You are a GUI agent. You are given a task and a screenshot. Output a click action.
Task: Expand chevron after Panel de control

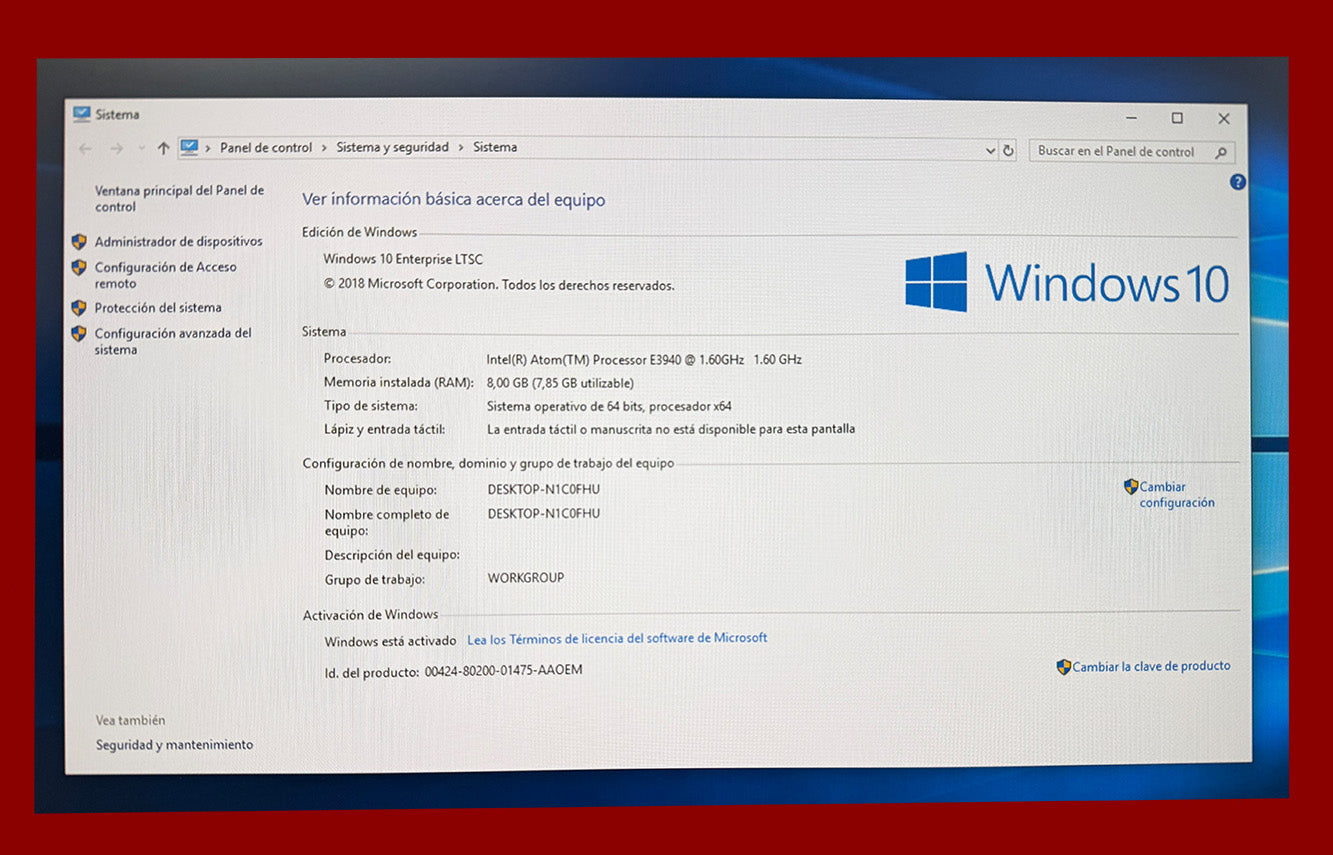(x=324, y=148)
